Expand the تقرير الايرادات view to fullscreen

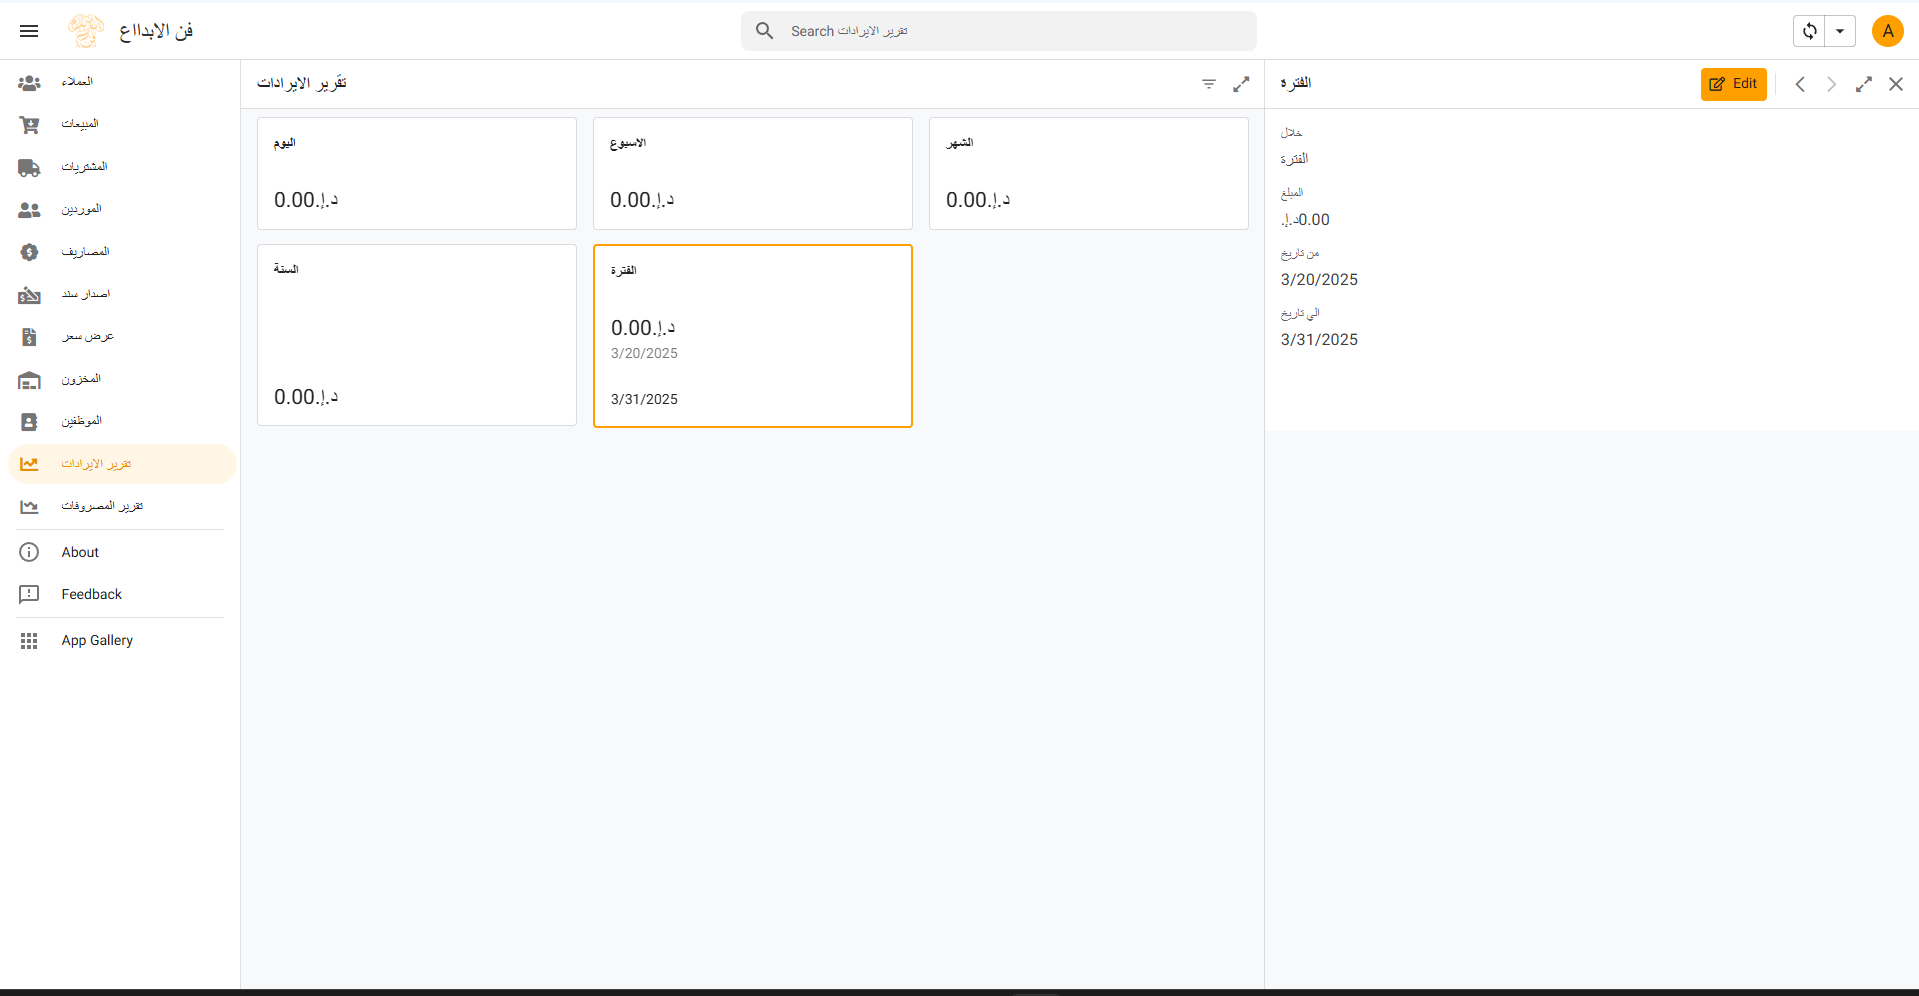coord(1241,84)
